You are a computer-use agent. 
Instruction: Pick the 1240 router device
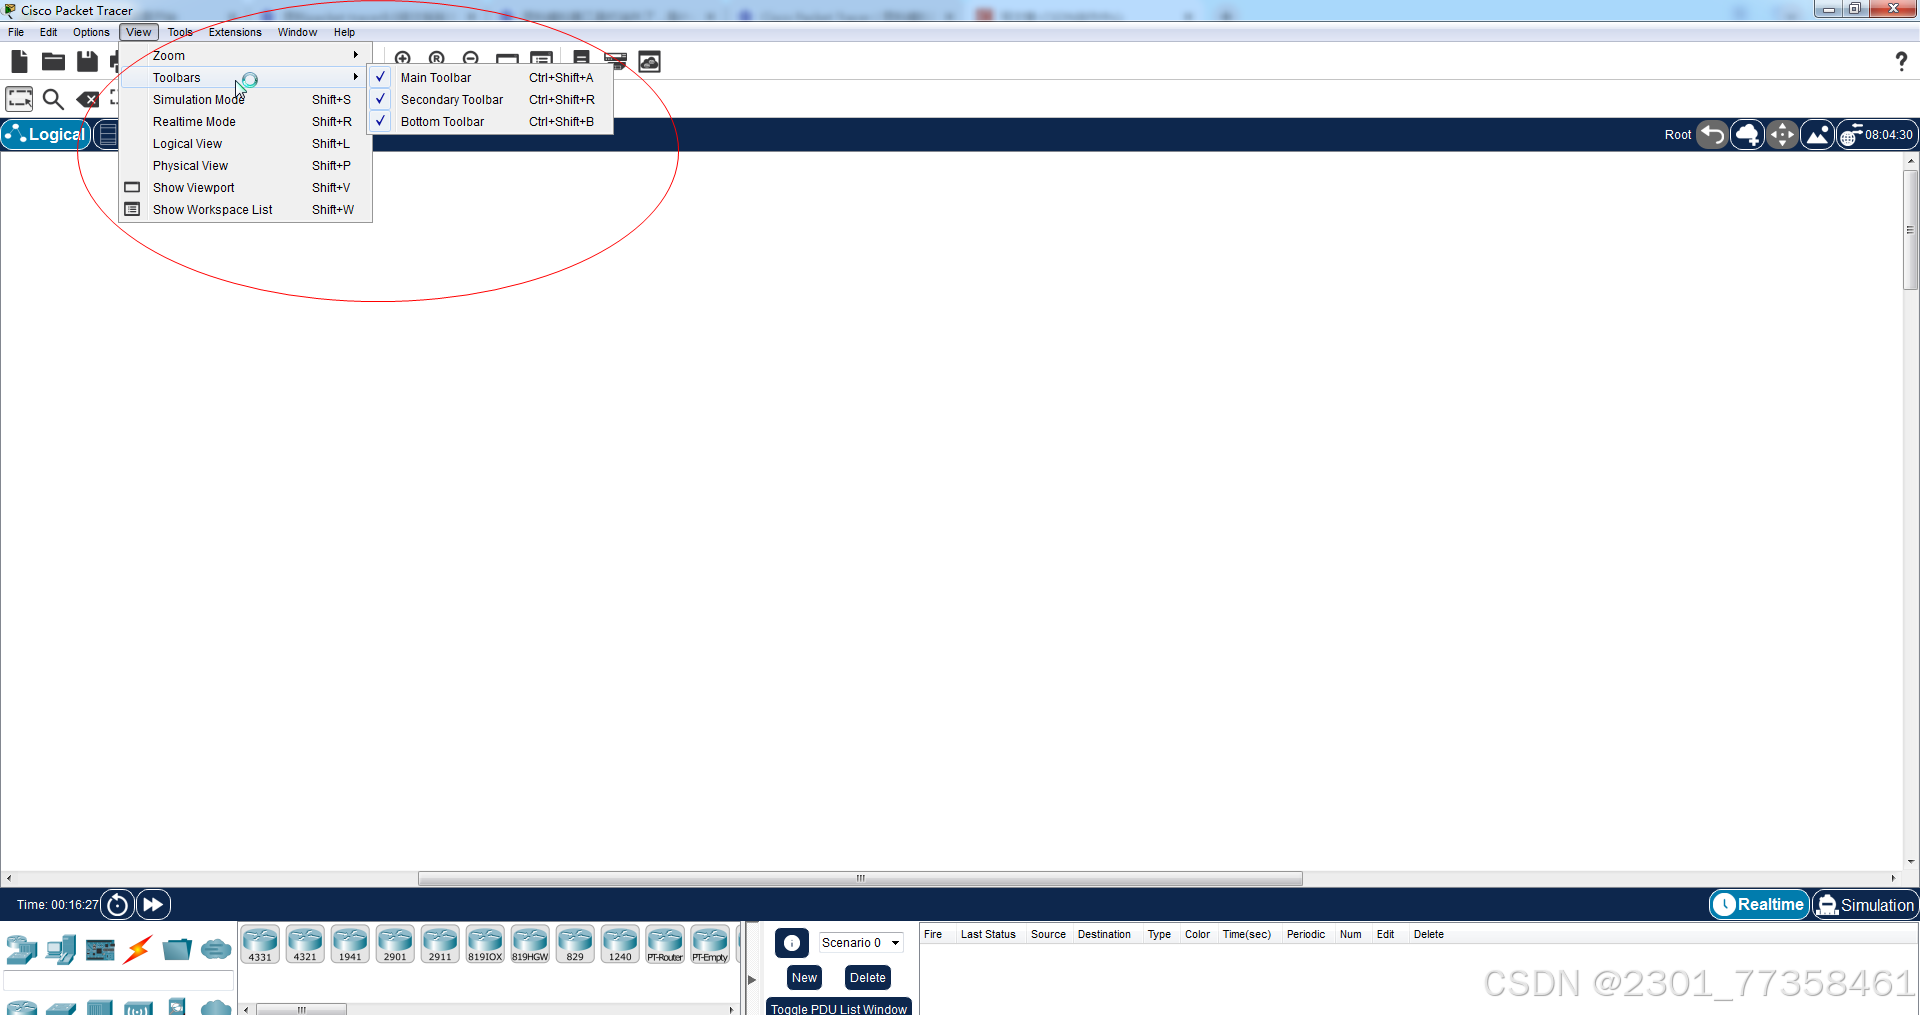[620, 944]
